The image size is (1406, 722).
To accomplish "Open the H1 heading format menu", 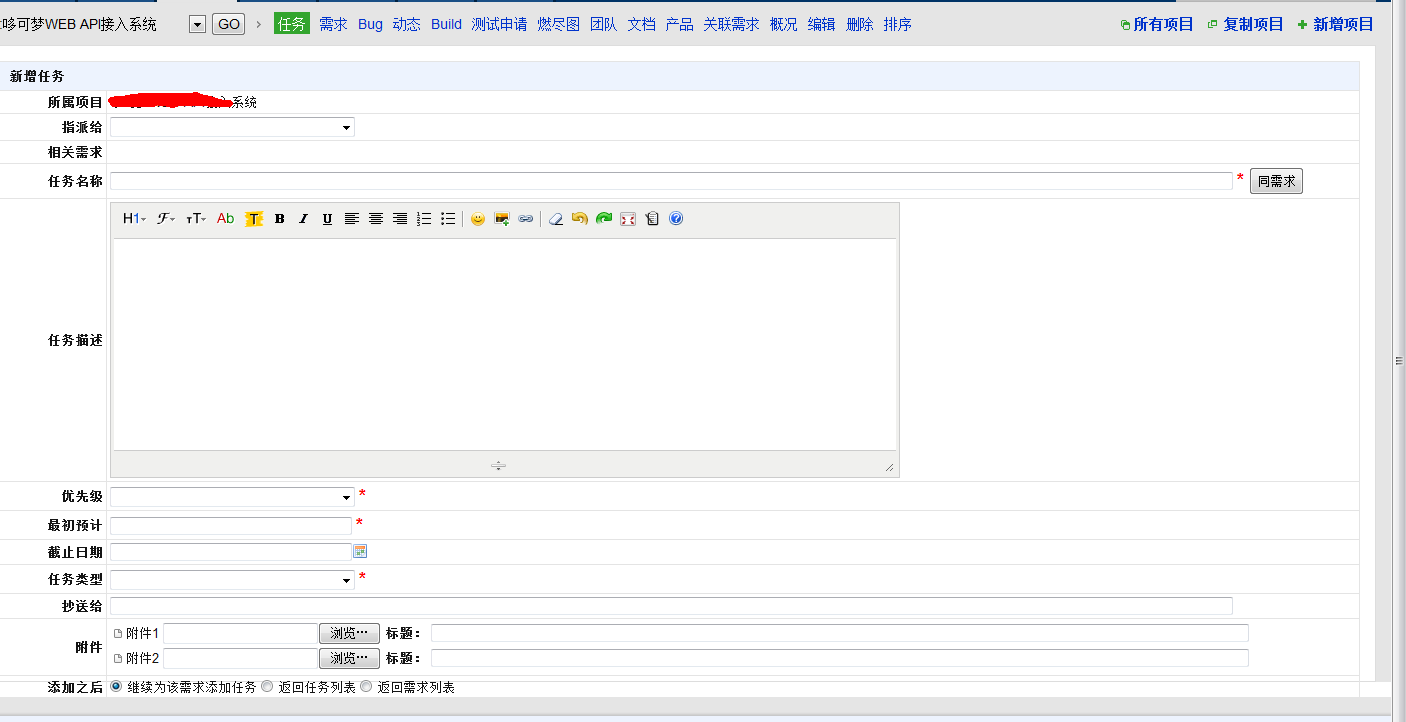I will [134, 219].
